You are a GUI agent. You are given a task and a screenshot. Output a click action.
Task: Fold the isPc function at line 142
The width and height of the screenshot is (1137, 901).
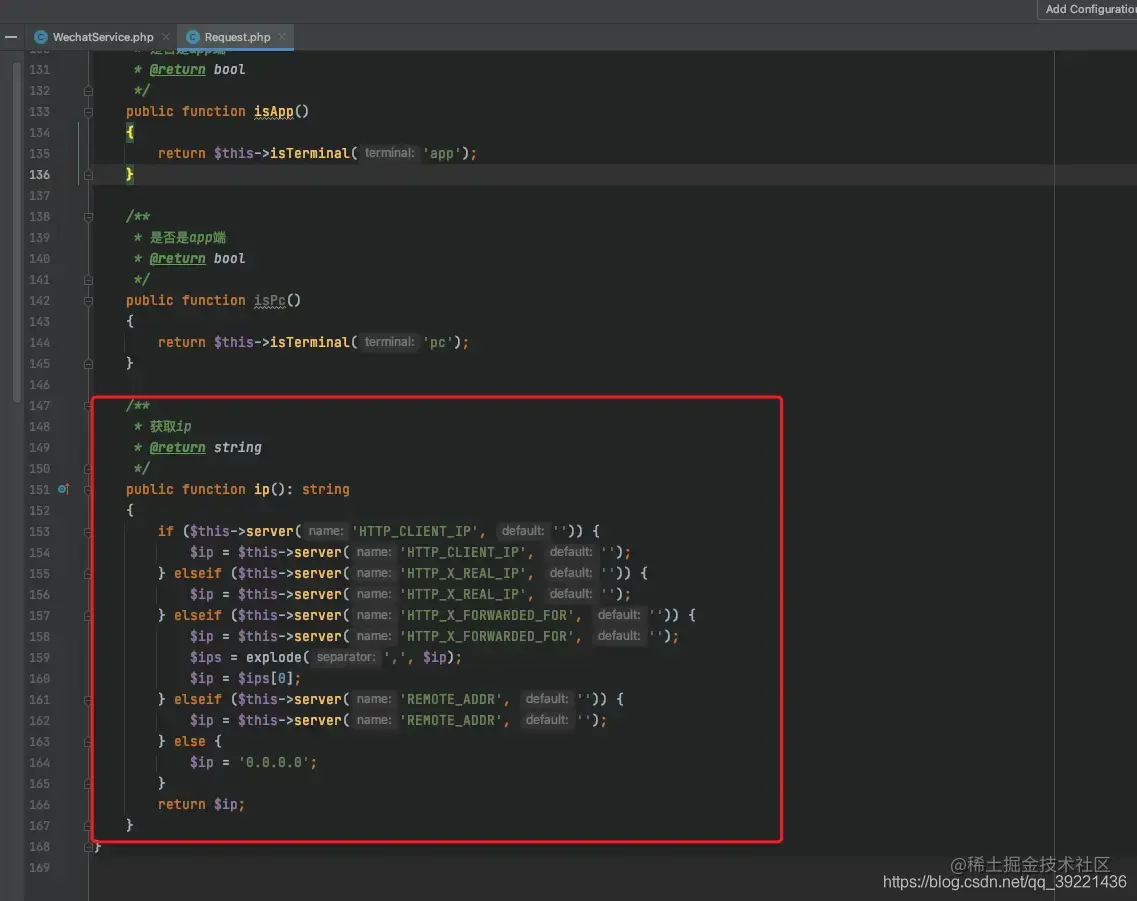(88, 301)
